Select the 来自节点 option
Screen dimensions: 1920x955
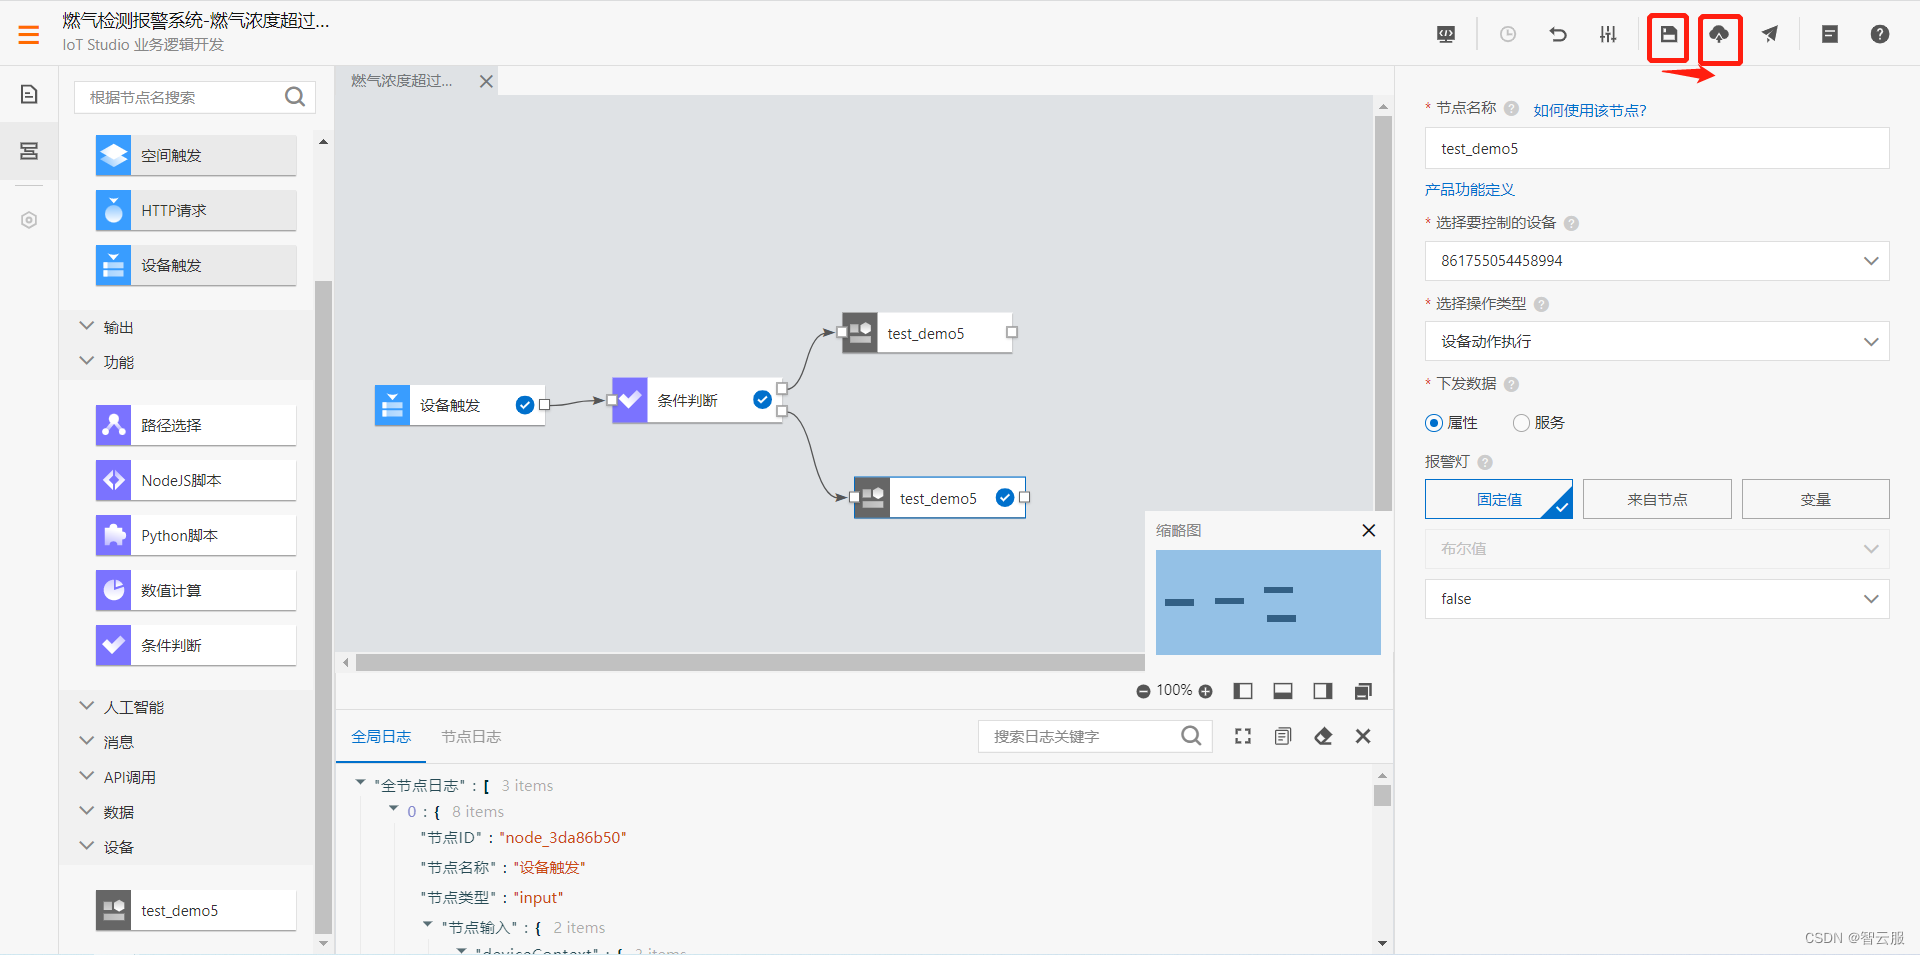(1657, 499)
